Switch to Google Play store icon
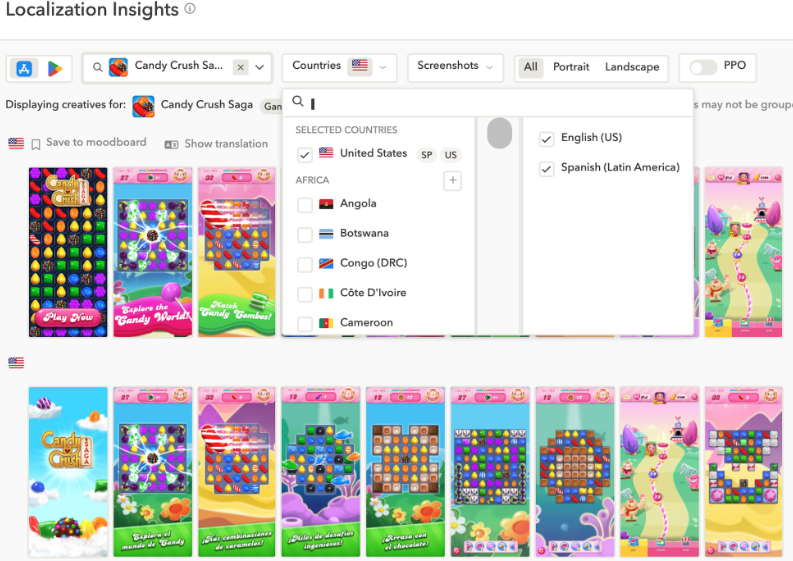793x561 pixels. coord(55,68)
